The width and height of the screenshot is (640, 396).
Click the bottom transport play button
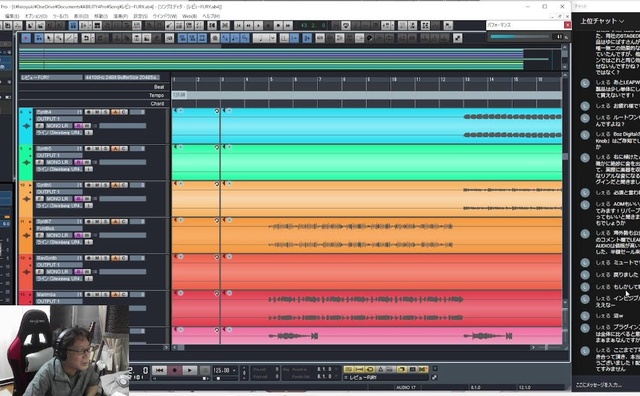189,370
